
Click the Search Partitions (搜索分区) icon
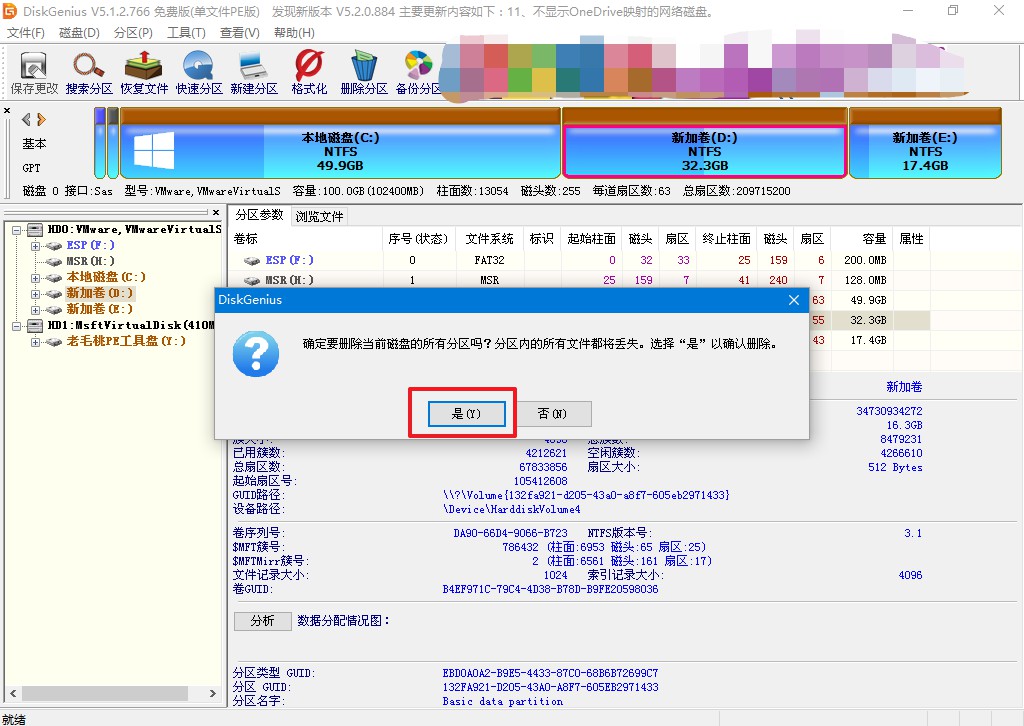(89, 73)
